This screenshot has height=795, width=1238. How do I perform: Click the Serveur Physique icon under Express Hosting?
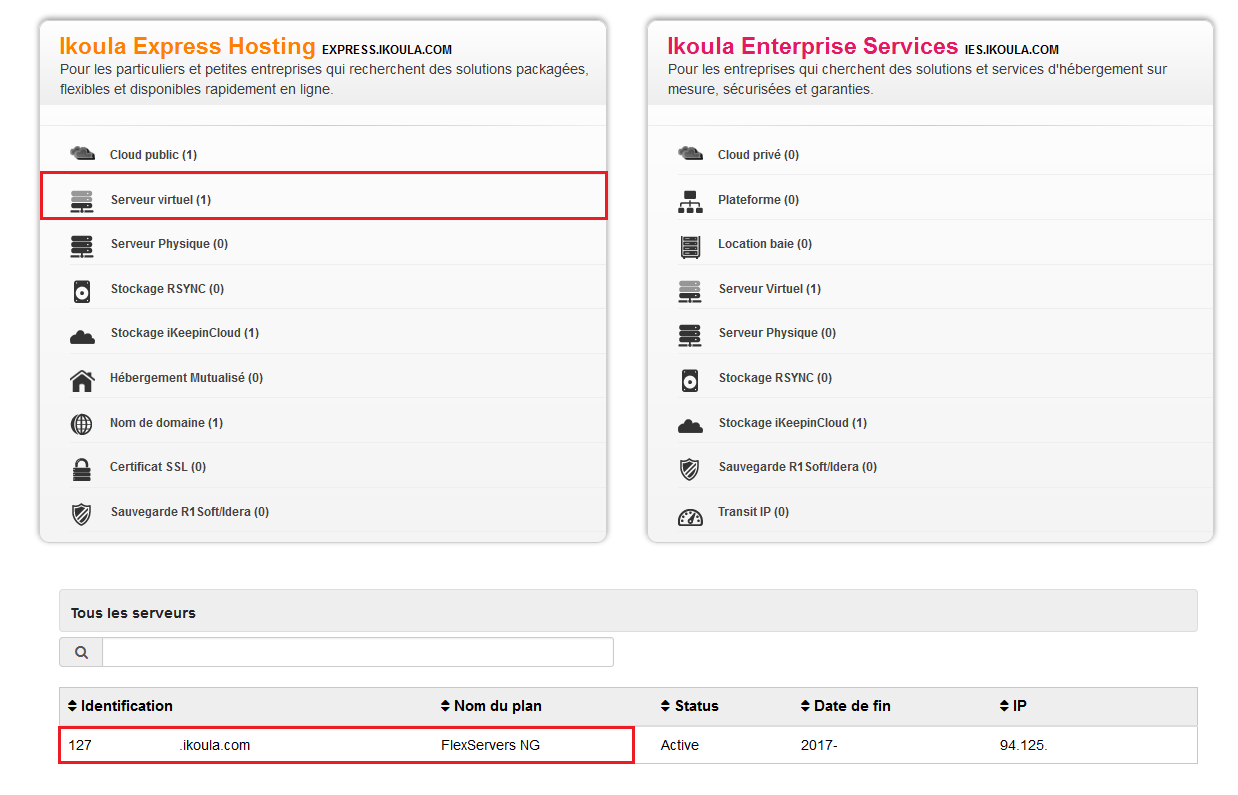(x=82, y=245)
